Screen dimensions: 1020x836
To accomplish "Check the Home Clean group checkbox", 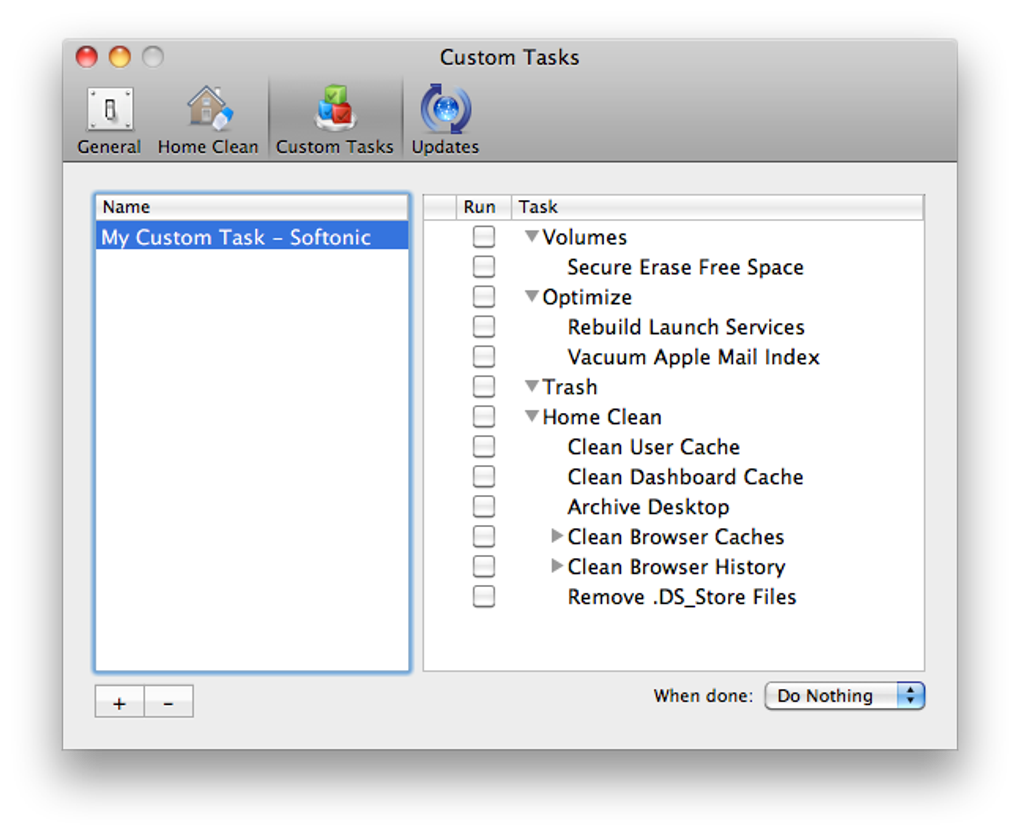I will click(483, 416).
